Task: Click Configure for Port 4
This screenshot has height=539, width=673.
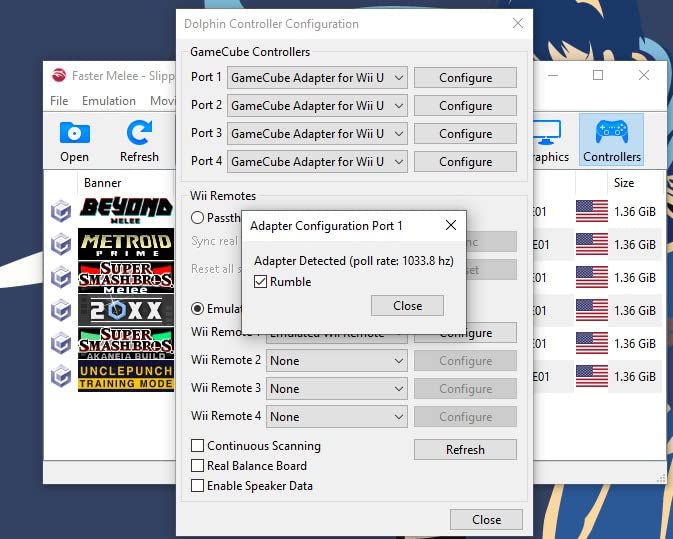Action: (465, 162)
